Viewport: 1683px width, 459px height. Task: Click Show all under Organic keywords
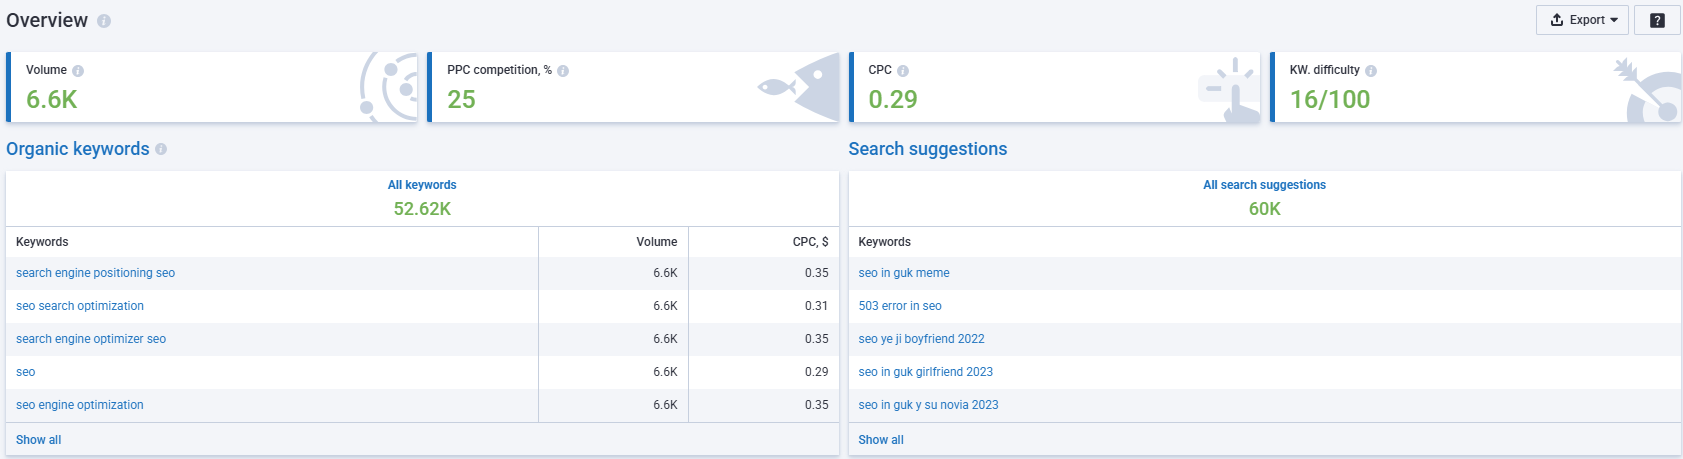click(39, 440)
